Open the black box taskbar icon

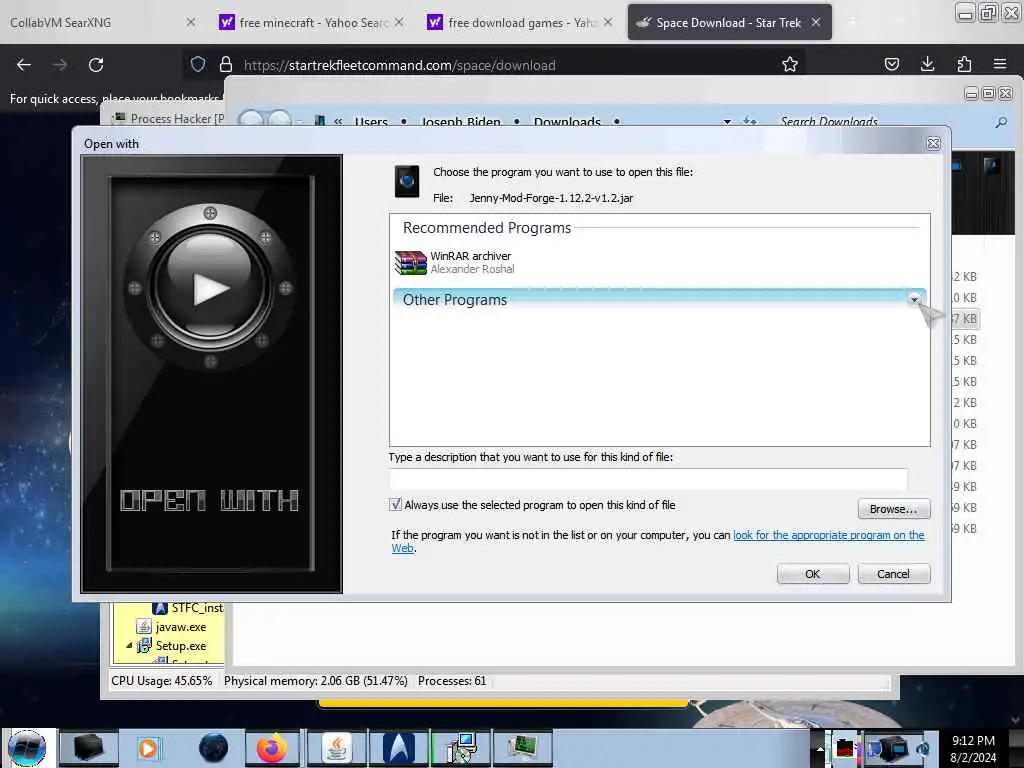89,748
